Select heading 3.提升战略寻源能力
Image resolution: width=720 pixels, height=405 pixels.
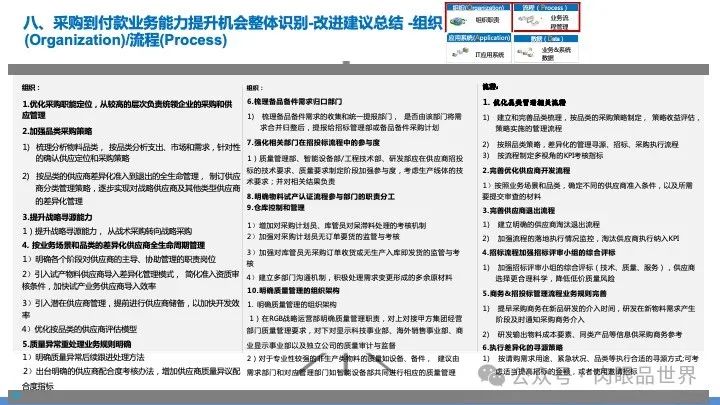[x=57, y=217]
